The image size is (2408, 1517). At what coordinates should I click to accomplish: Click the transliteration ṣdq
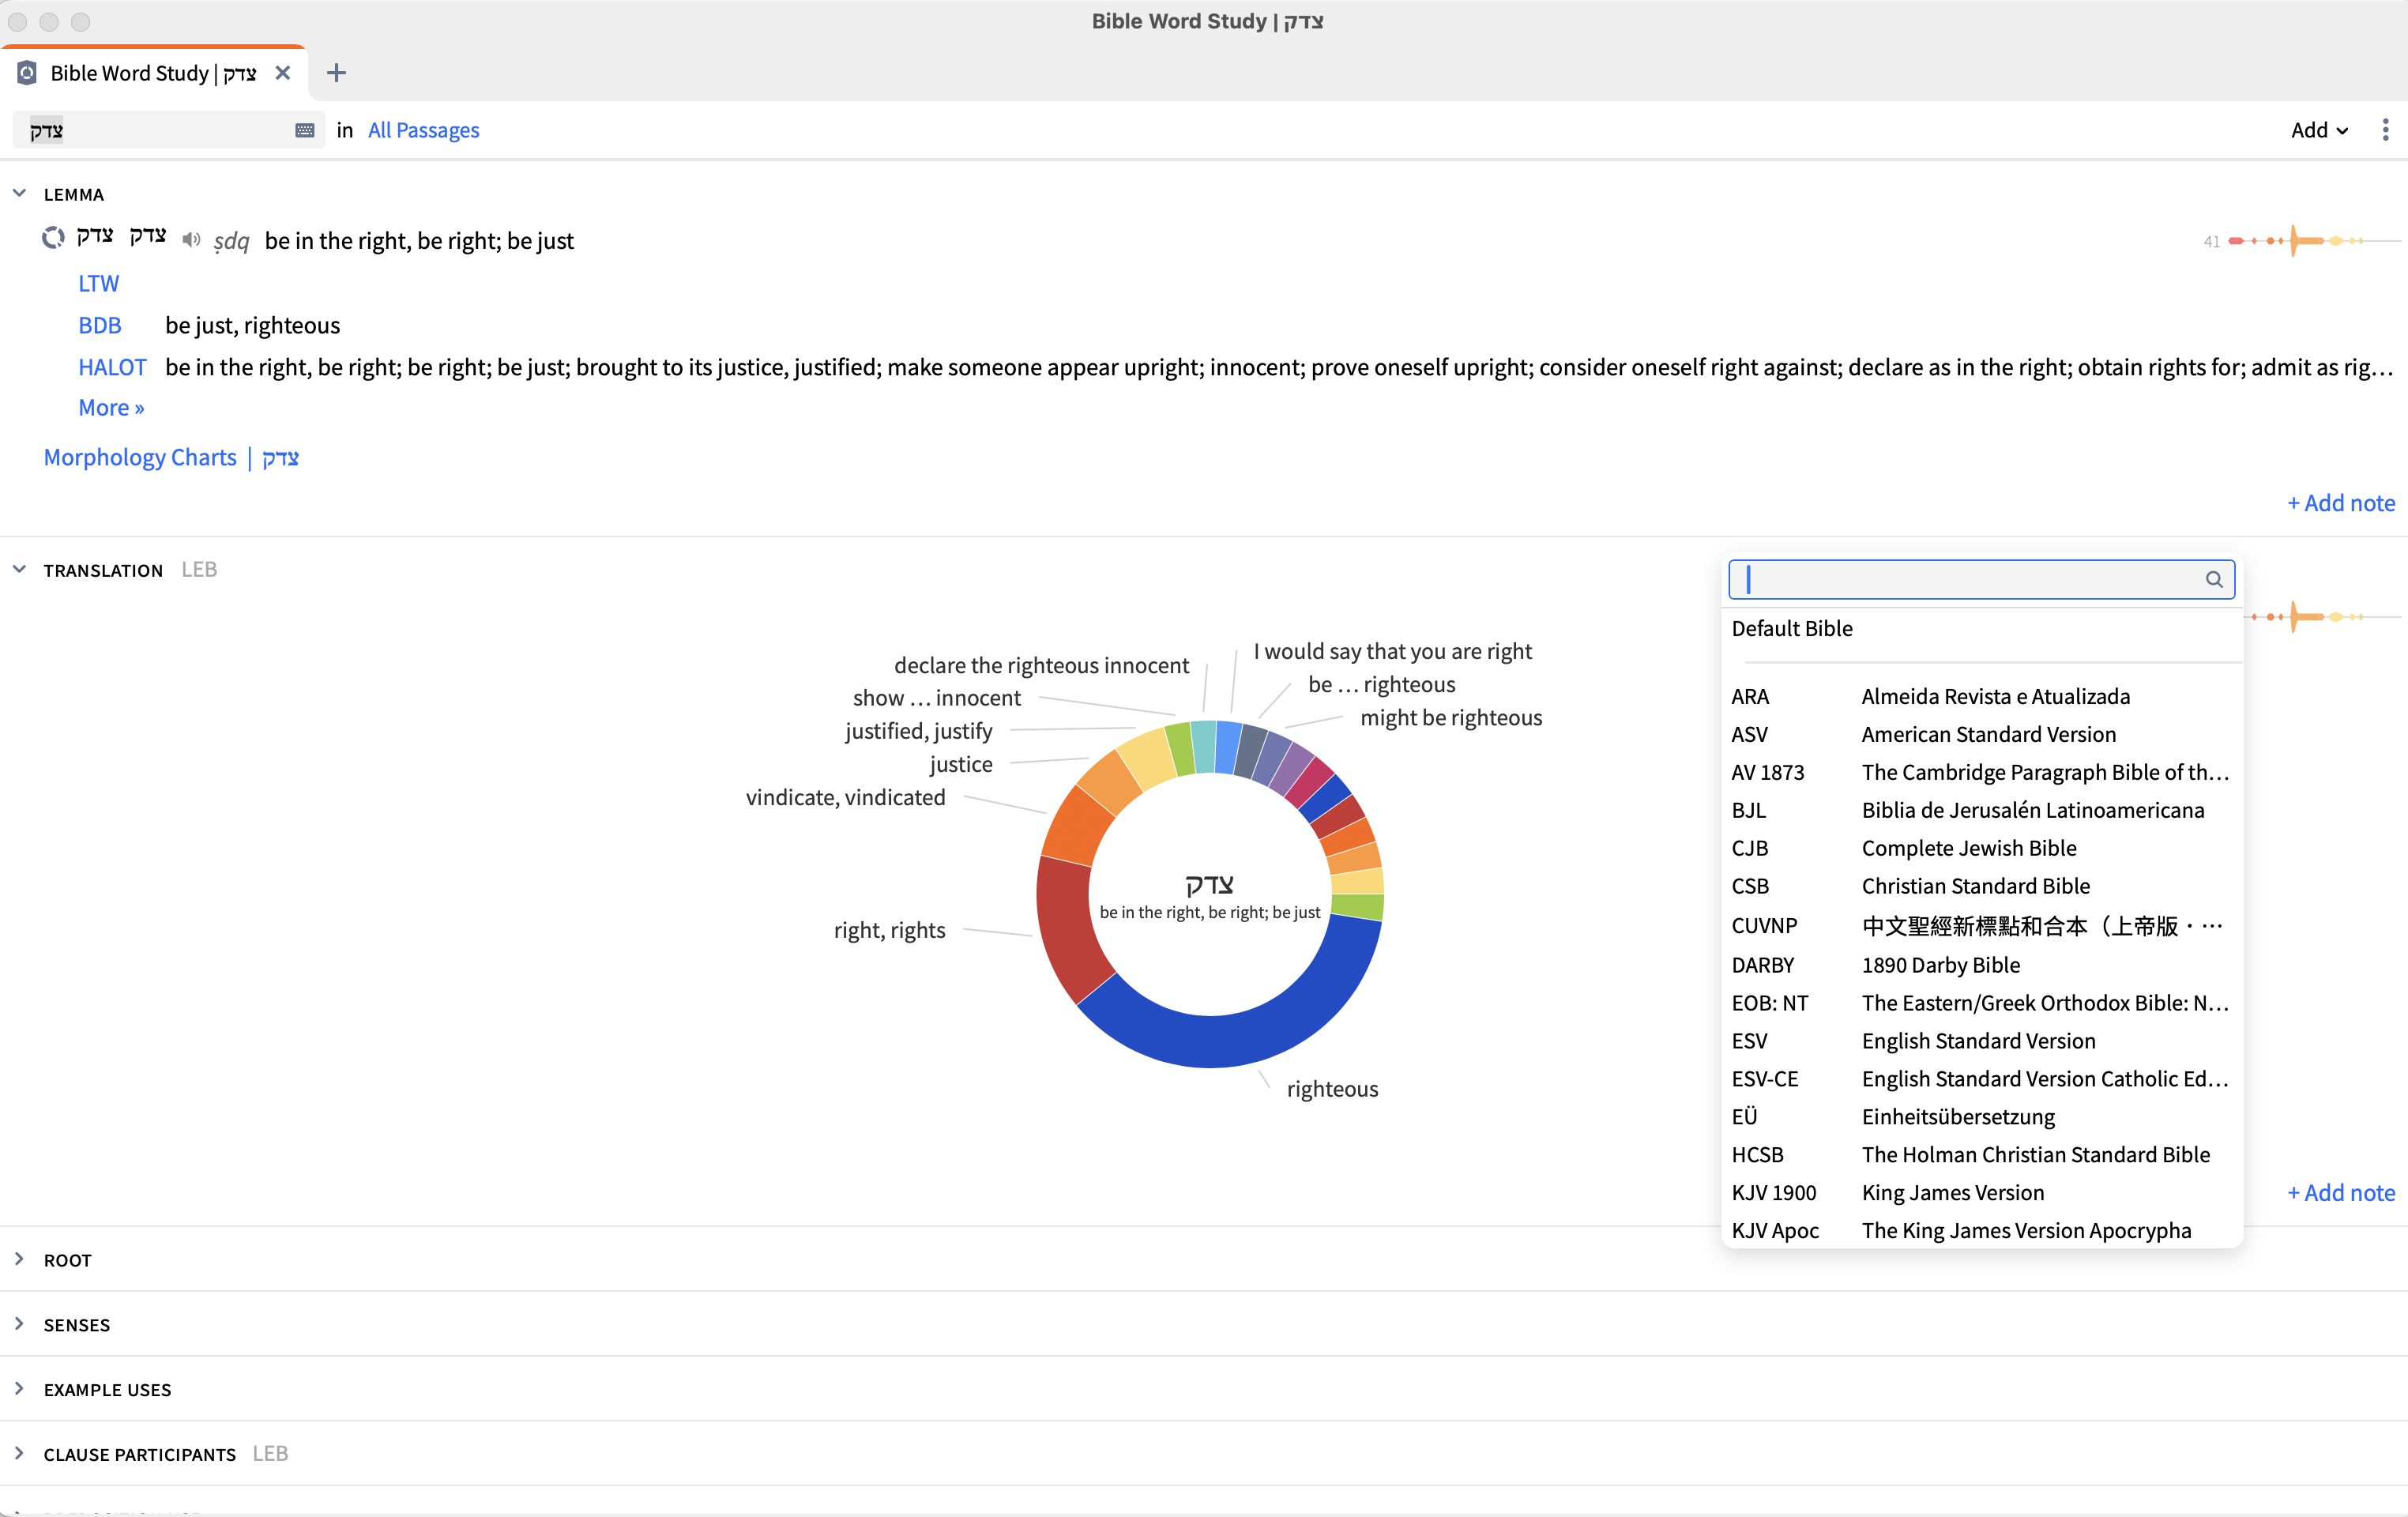231,241
